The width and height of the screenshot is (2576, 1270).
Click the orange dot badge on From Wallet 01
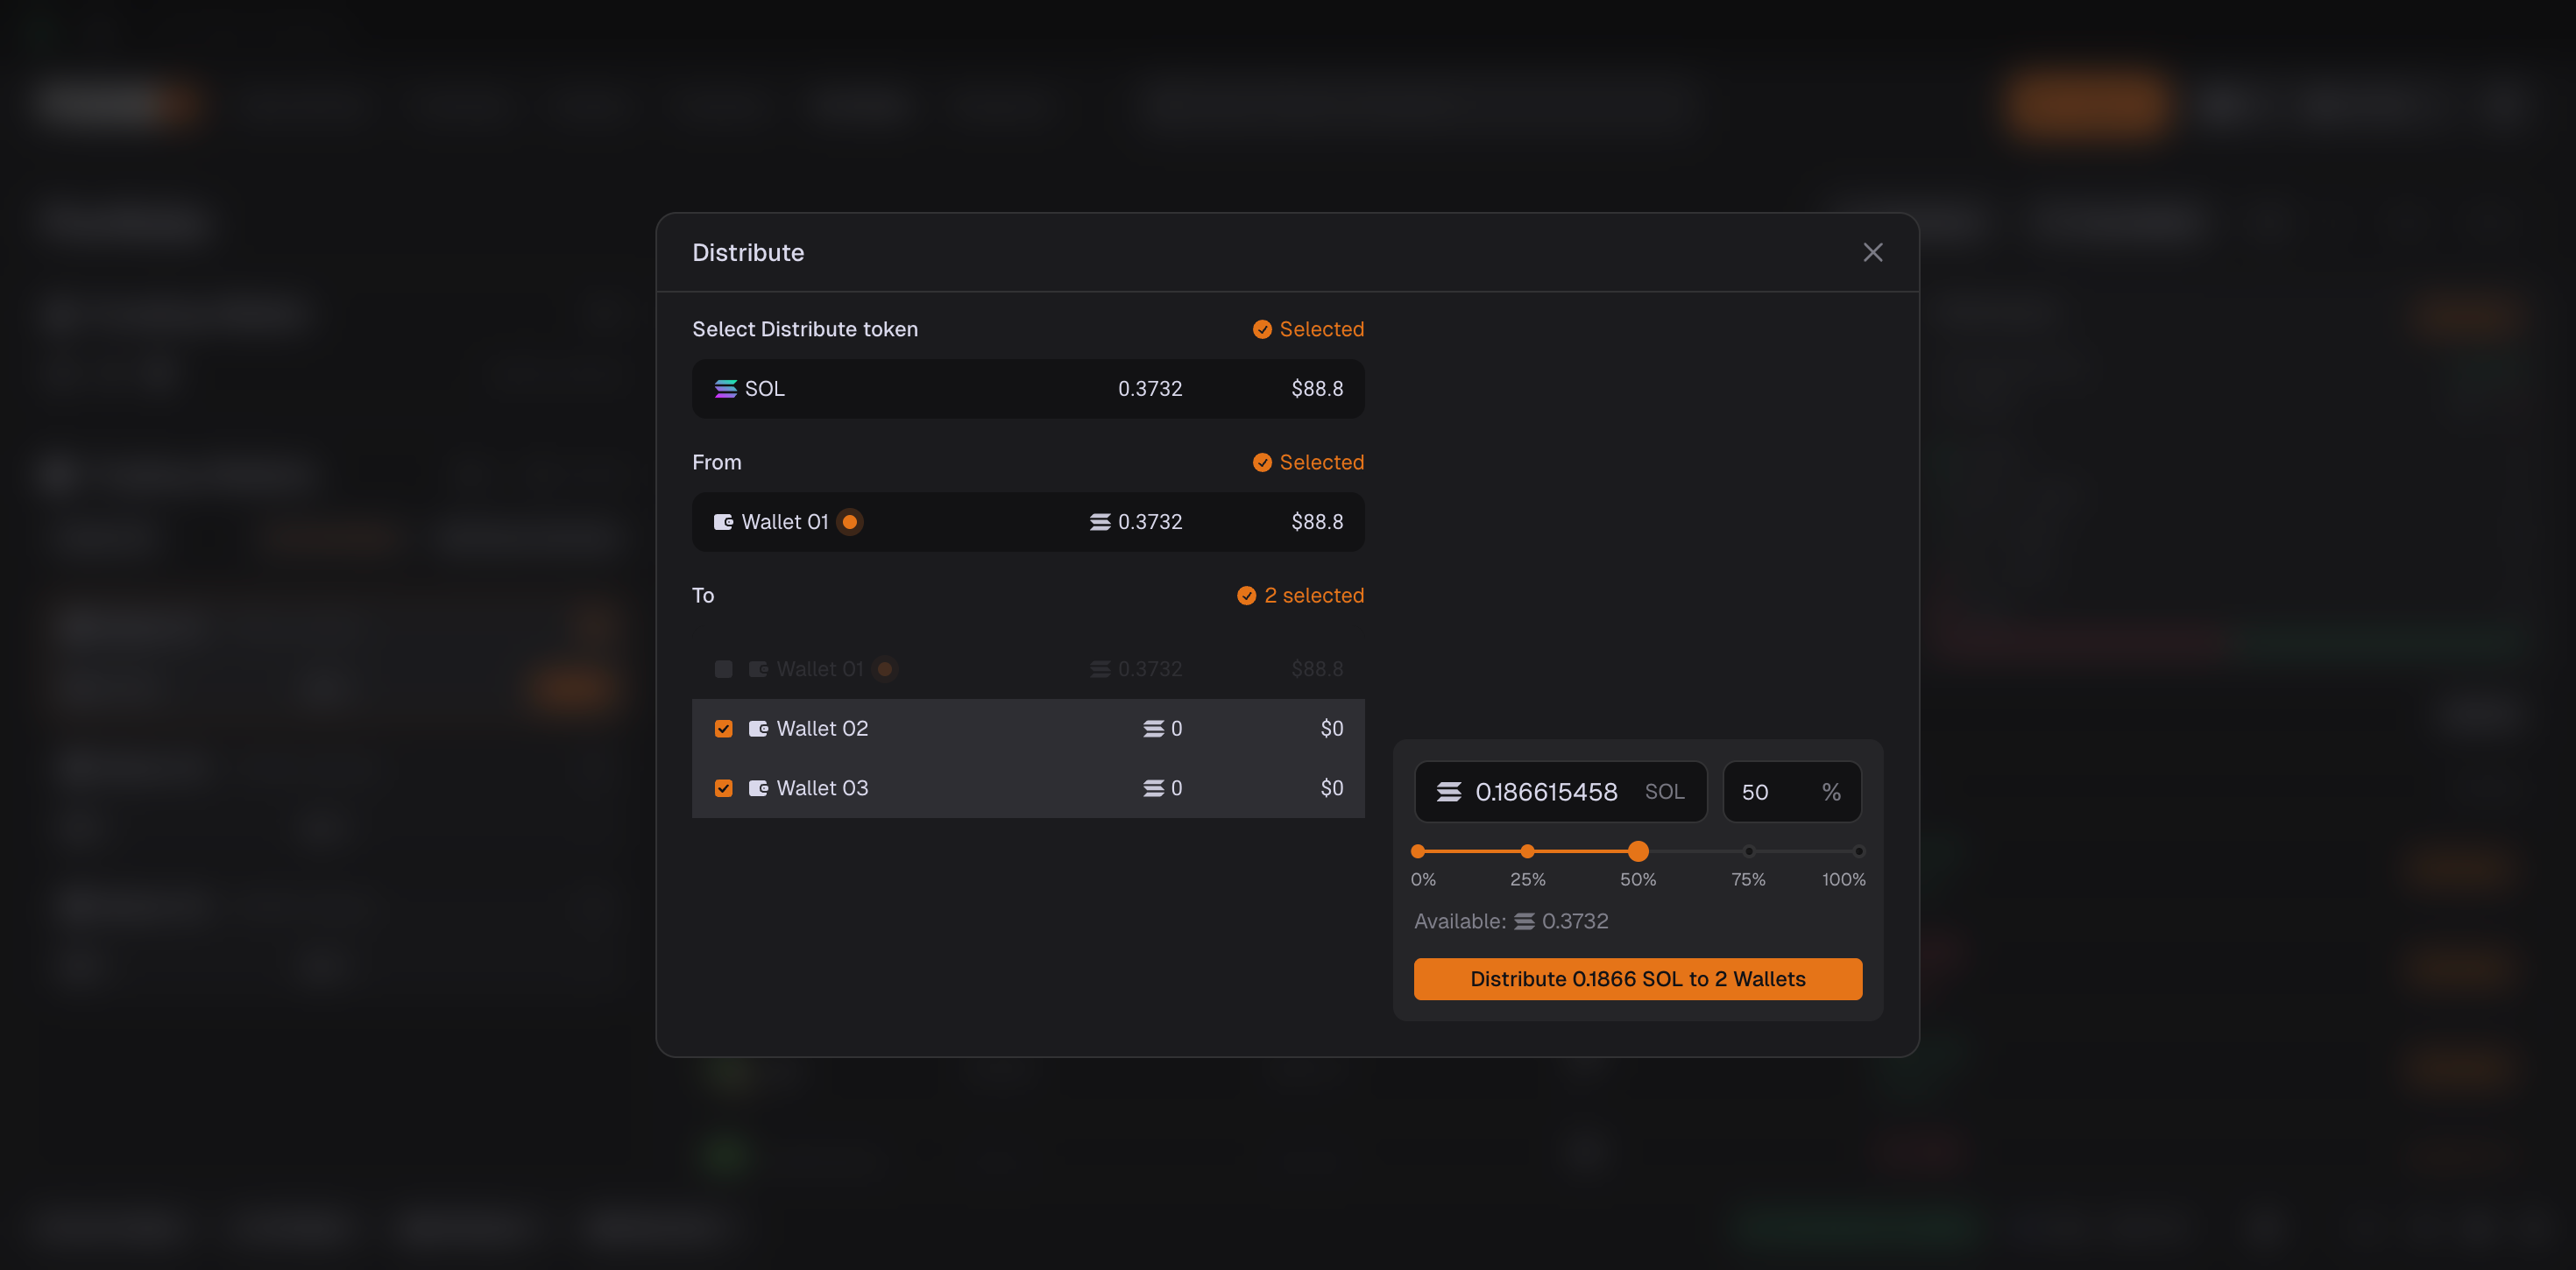point(850,522)
